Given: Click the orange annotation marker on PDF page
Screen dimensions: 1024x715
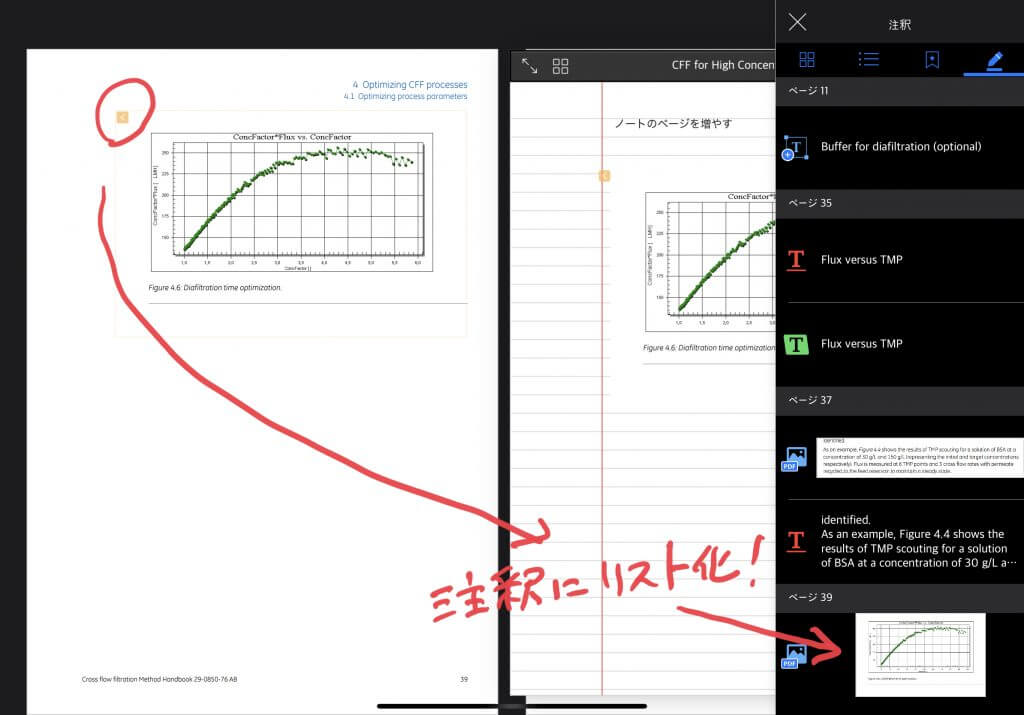Looking at the screenshot, I should click(122, 117).
